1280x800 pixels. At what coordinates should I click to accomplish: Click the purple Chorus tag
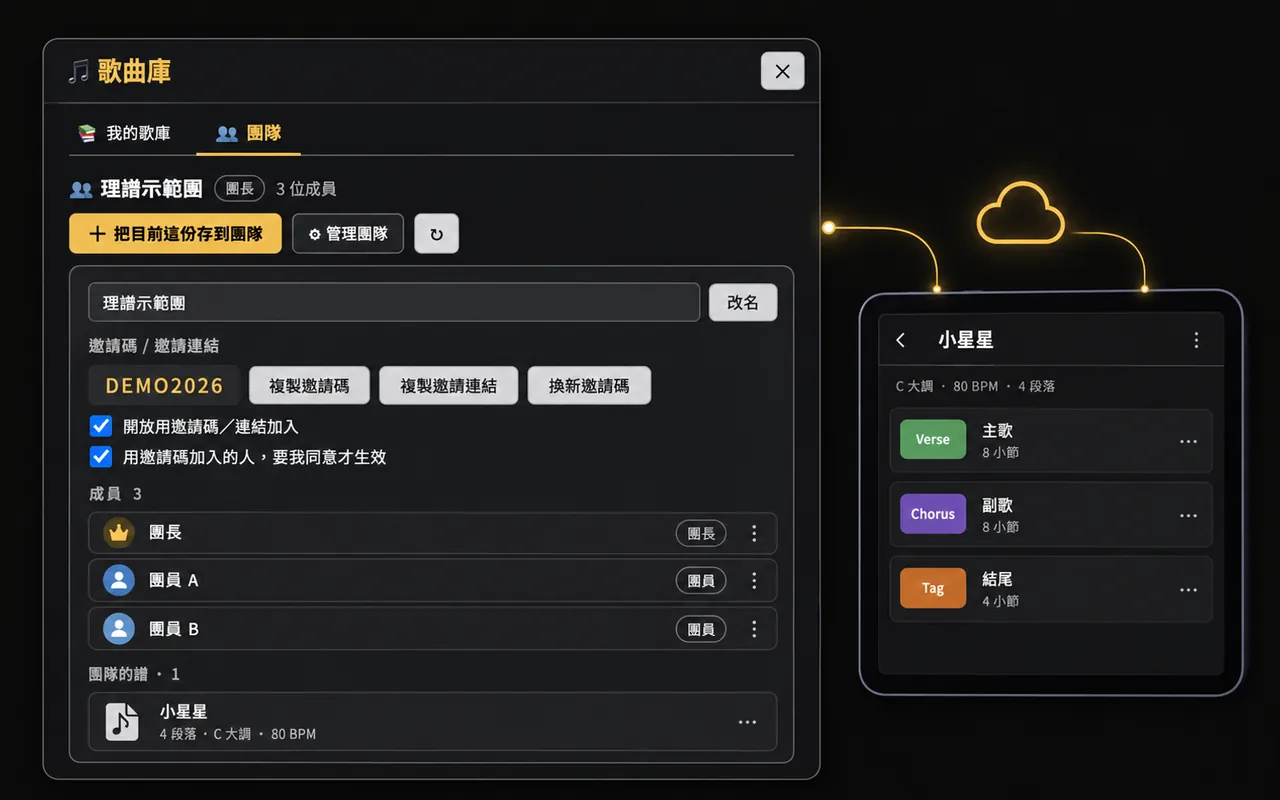933,514
